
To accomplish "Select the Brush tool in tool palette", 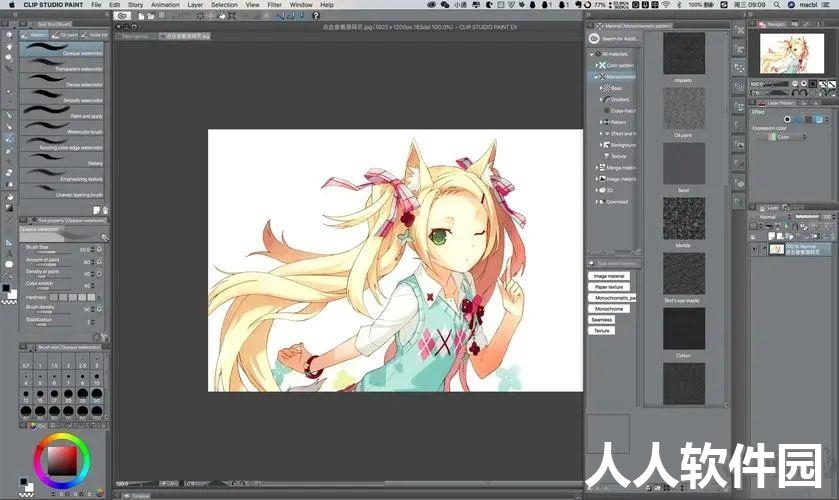I will click(x=9, y=138).
